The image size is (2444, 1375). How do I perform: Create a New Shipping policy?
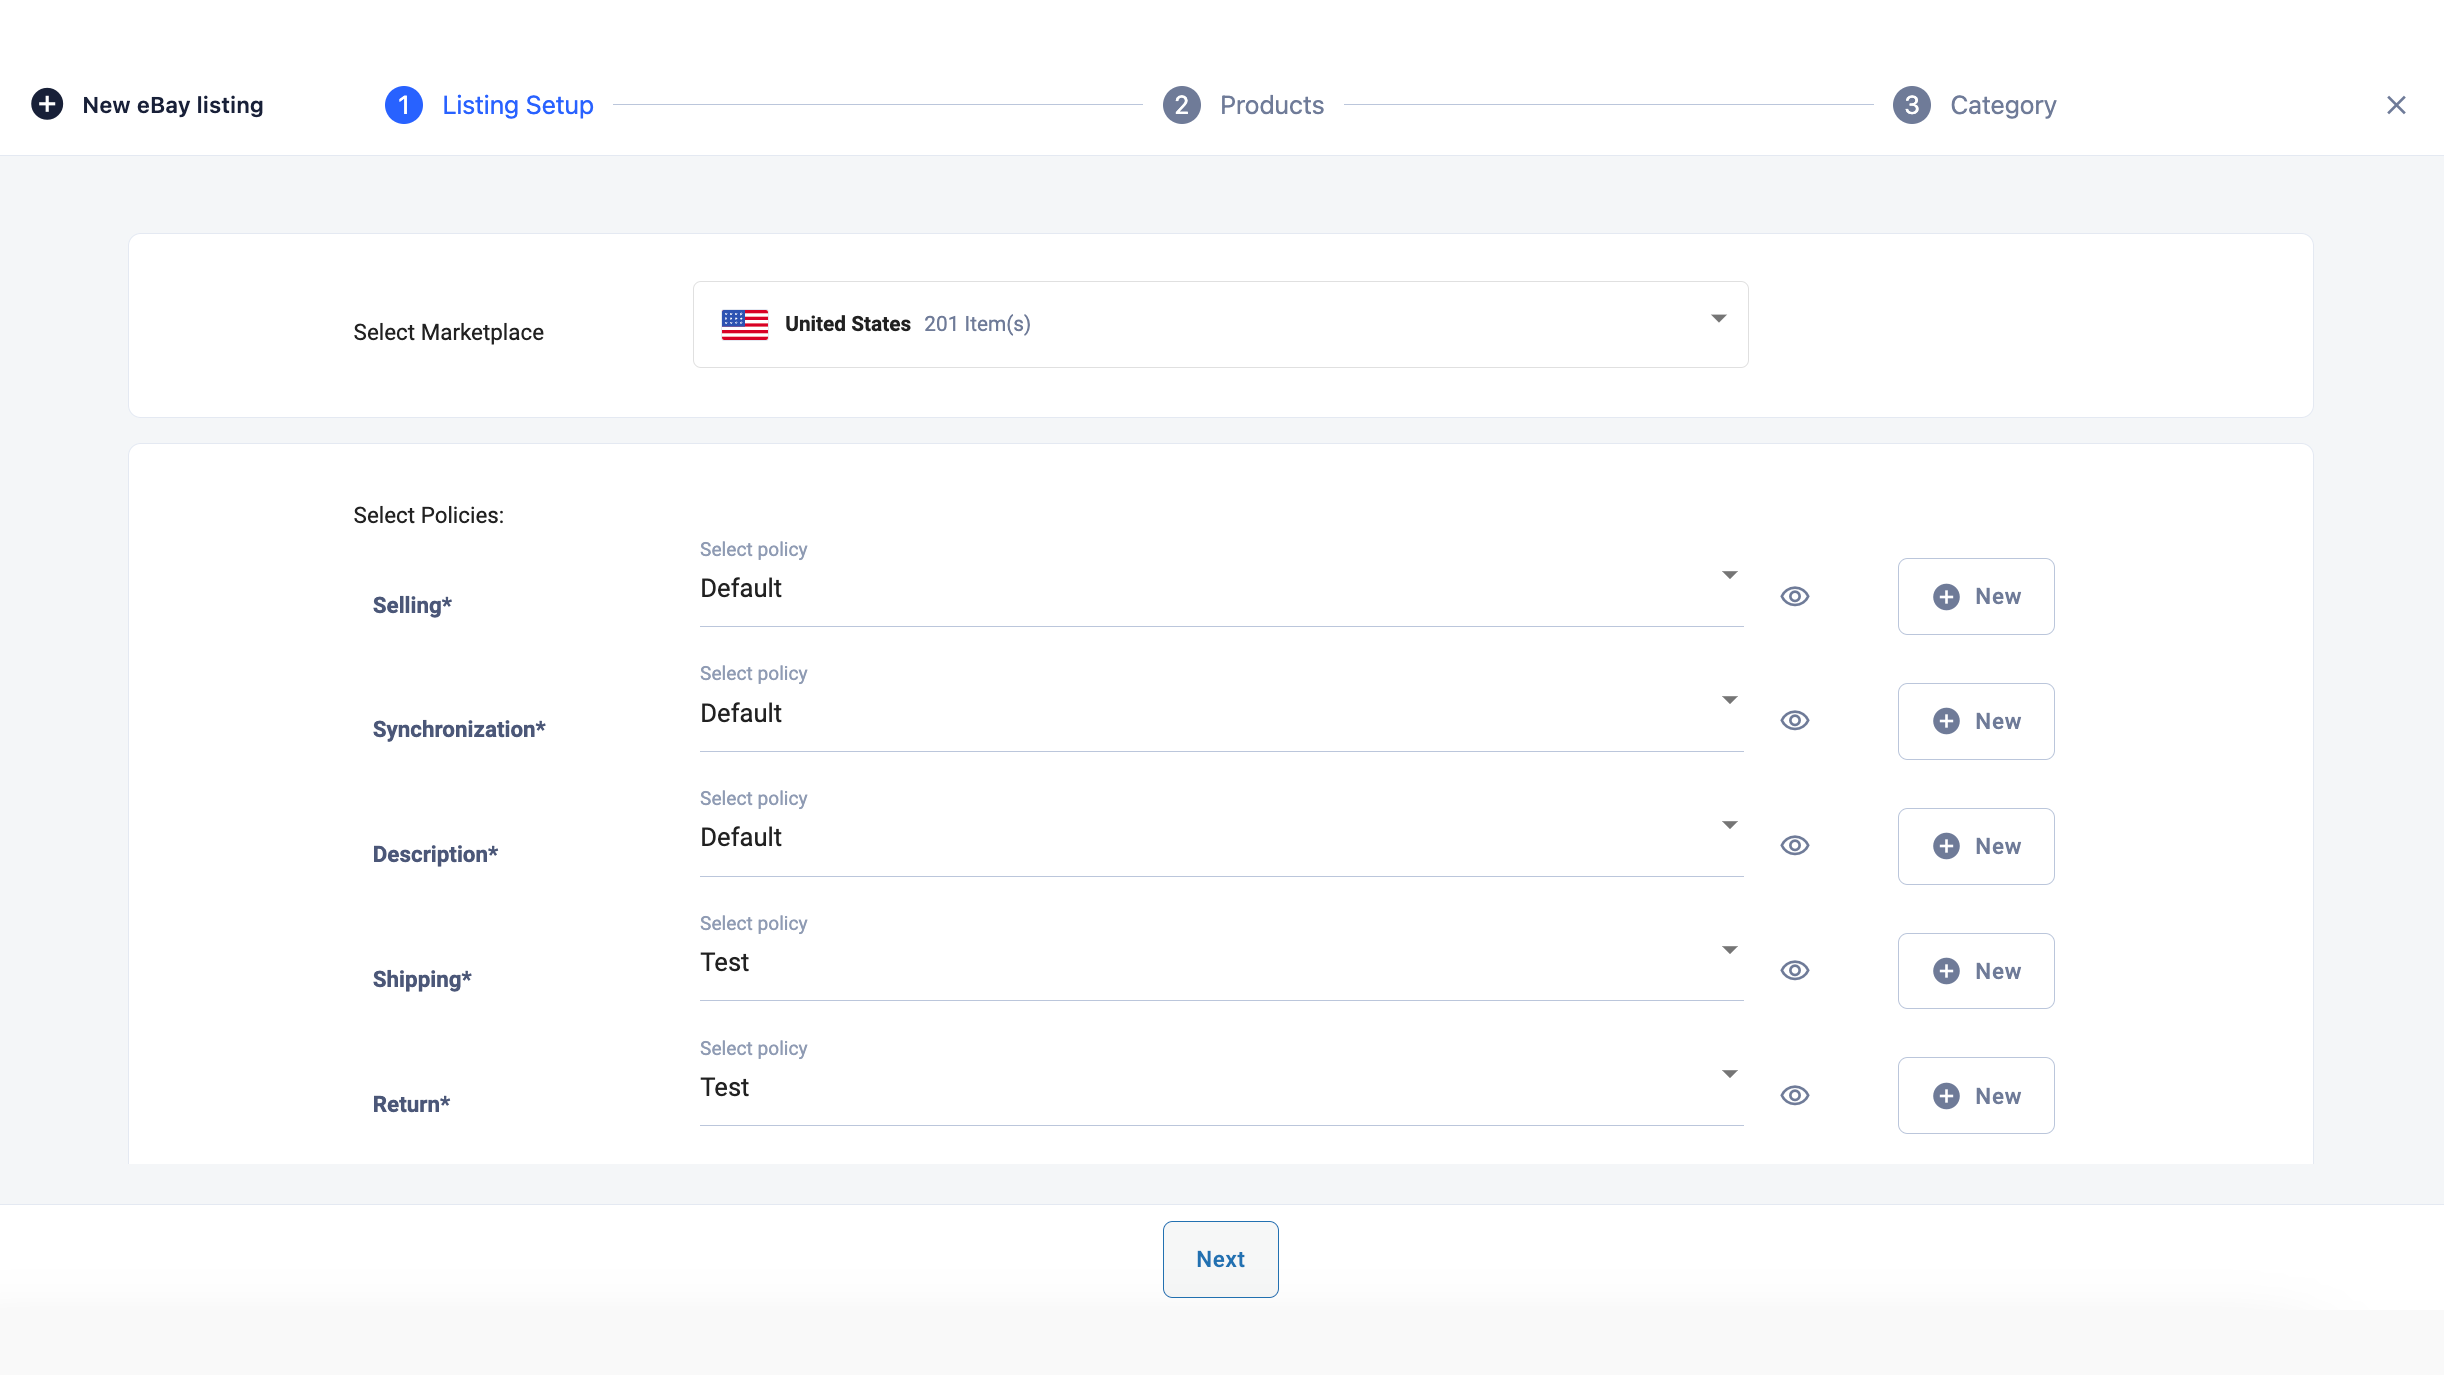pyautogui.click(x=1976, y=971)
